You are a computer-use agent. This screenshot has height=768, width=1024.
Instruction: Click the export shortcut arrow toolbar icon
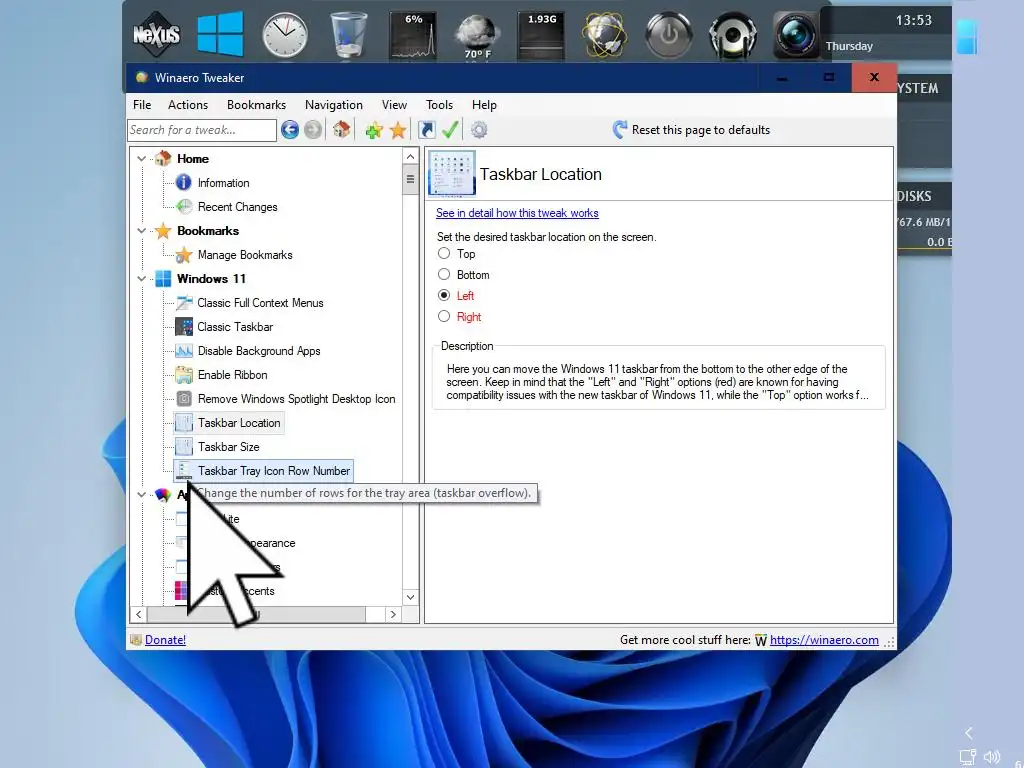pos(426,130)
